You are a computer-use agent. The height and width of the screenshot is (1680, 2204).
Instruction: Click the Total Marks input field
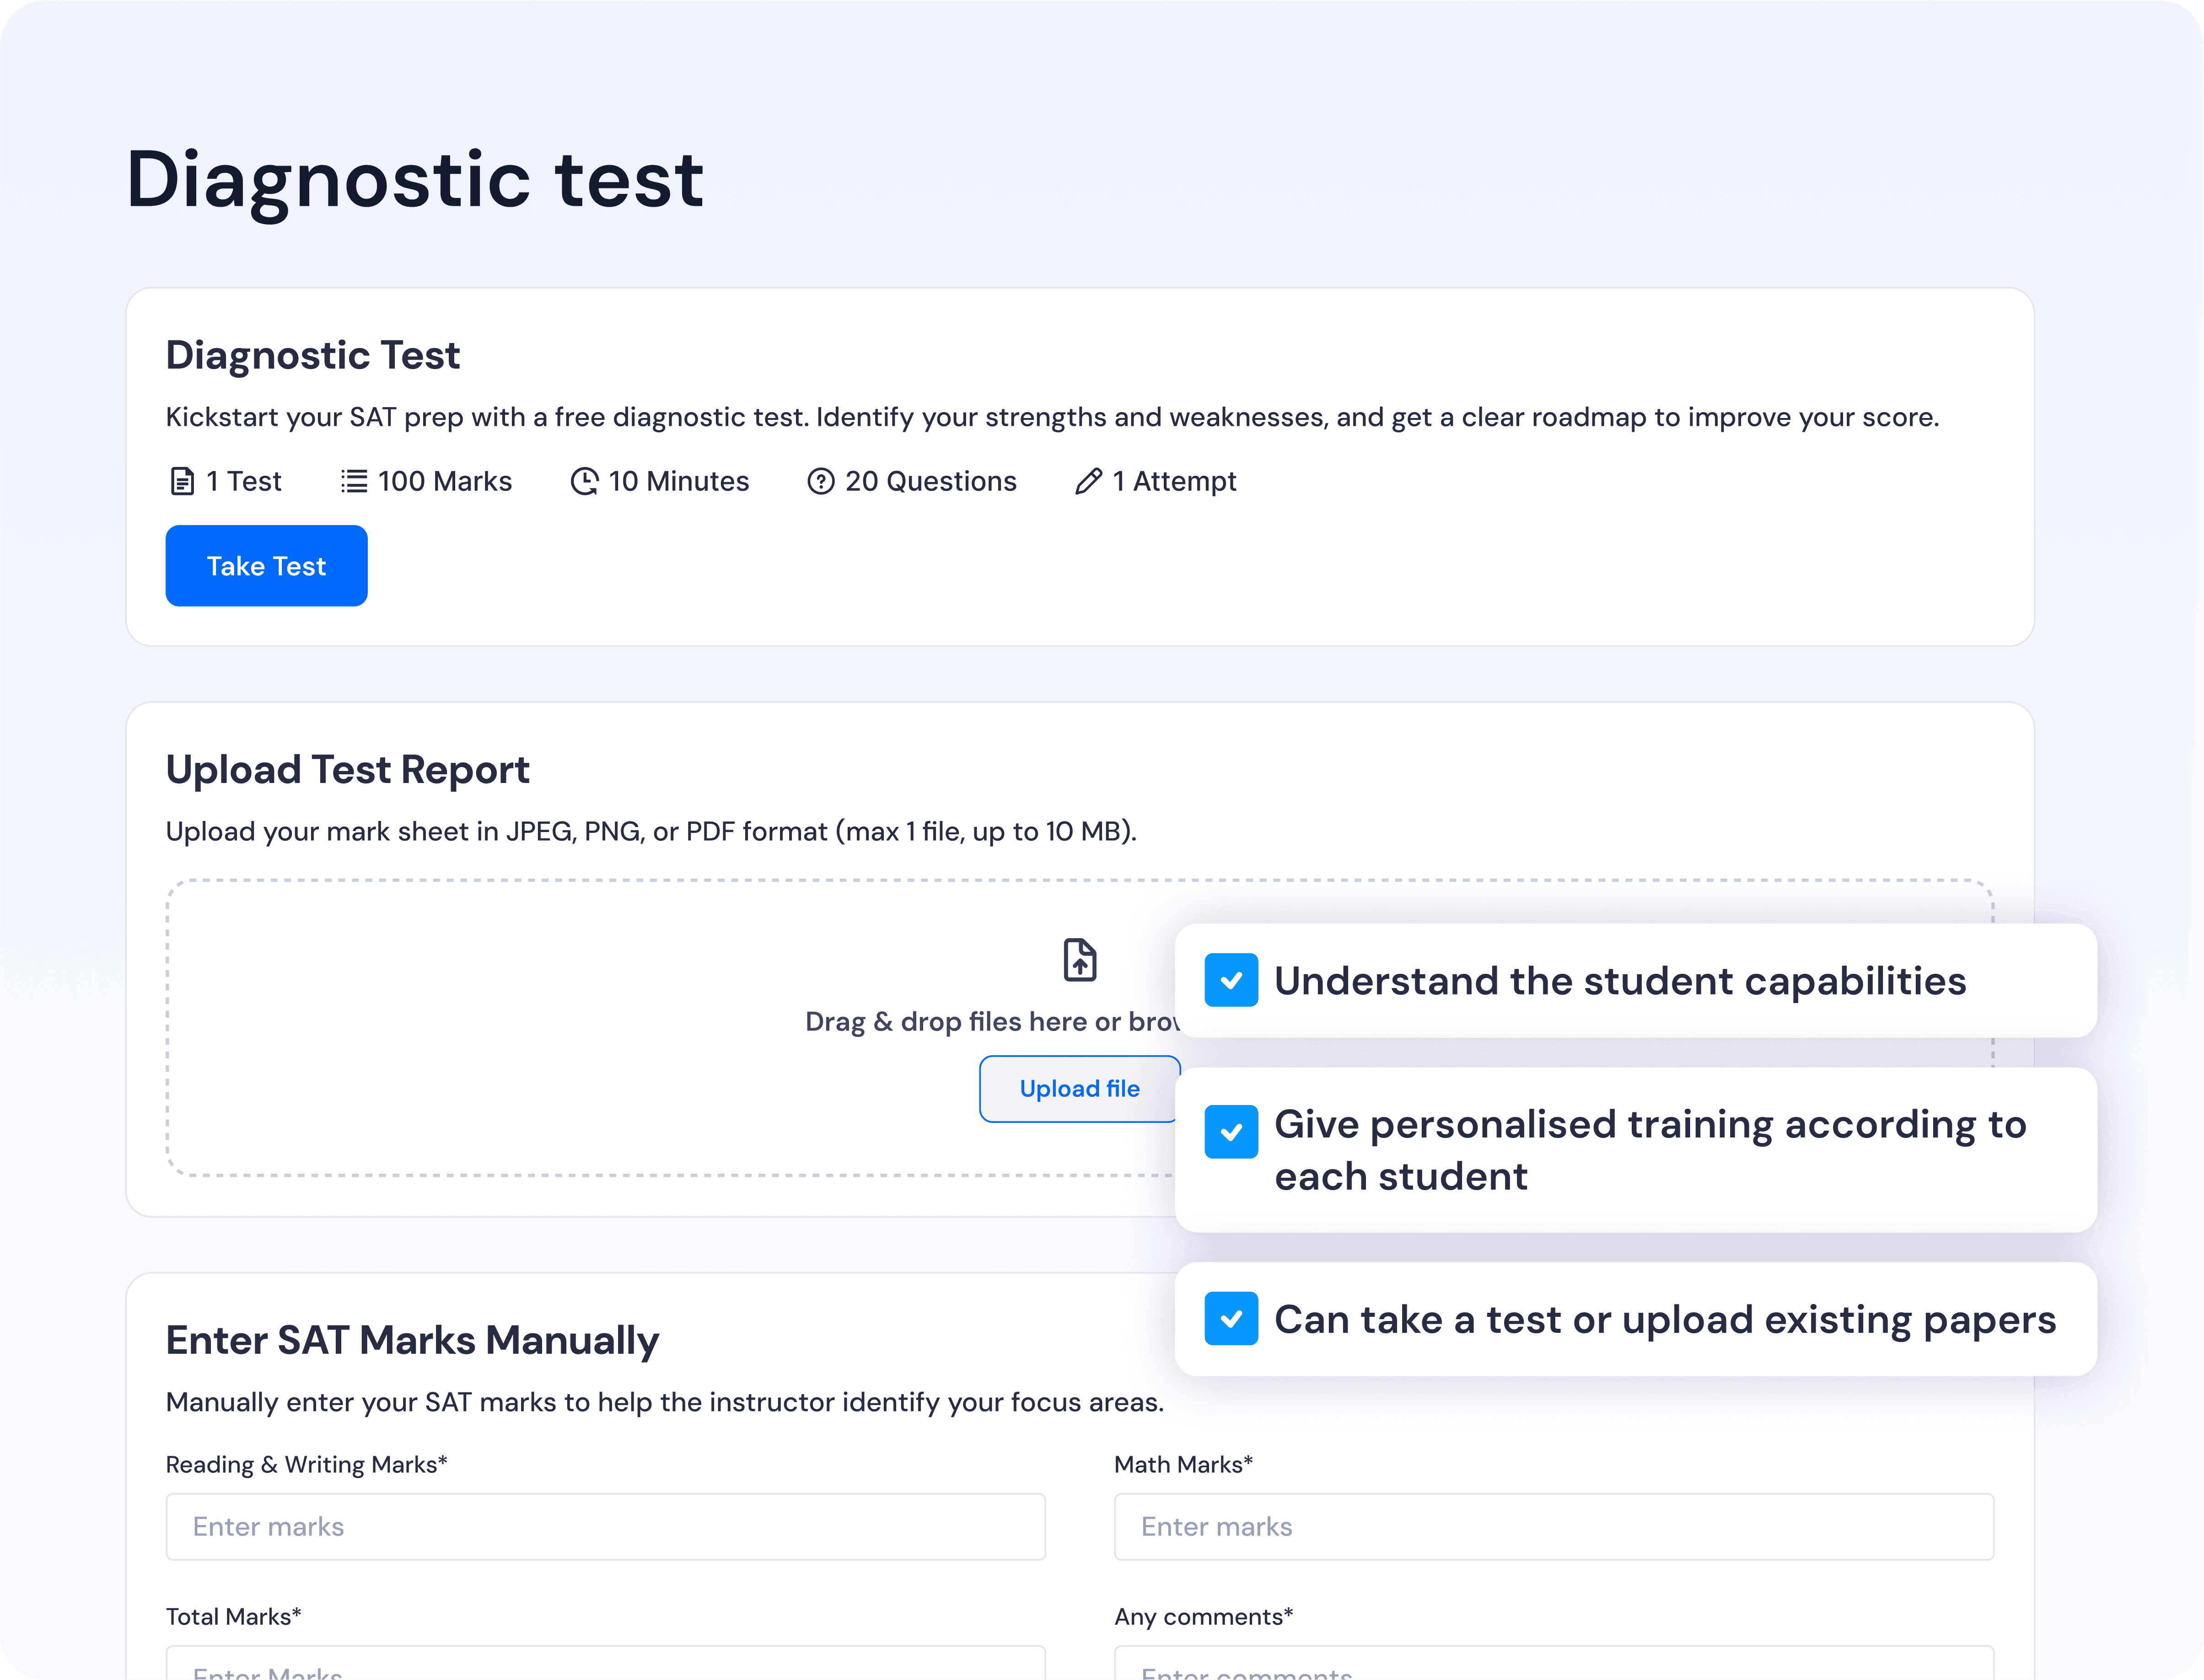pos(605,1665)
